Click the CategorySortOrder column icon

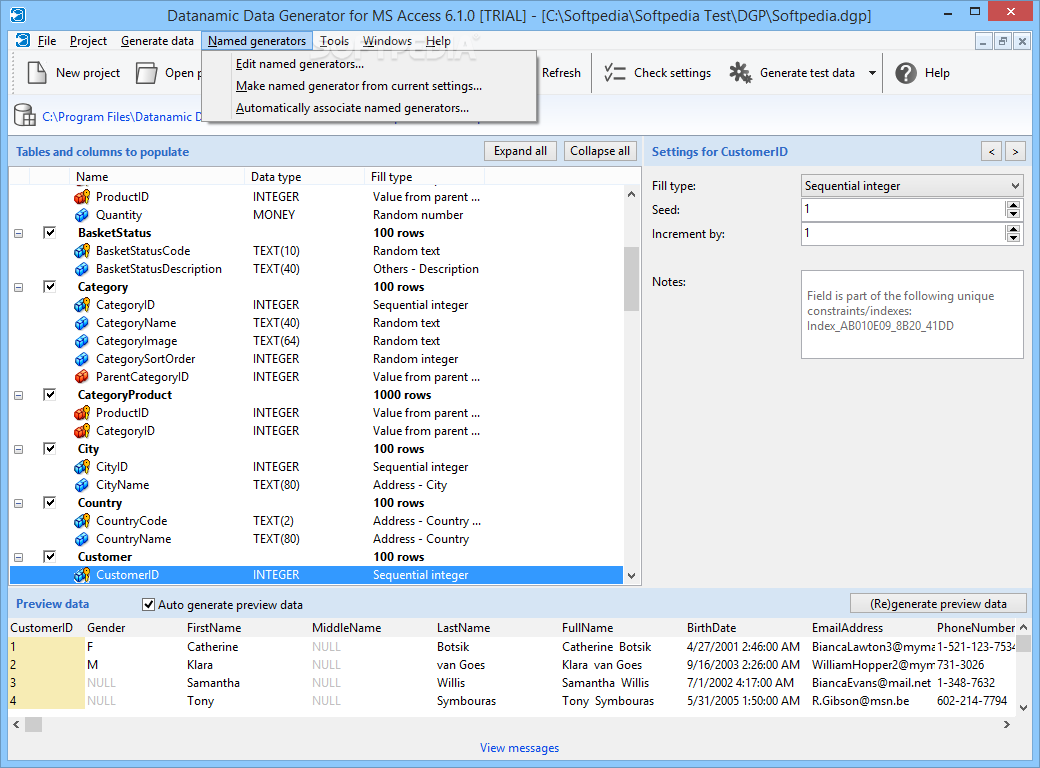pyautogui.click(x=82, y=359)
